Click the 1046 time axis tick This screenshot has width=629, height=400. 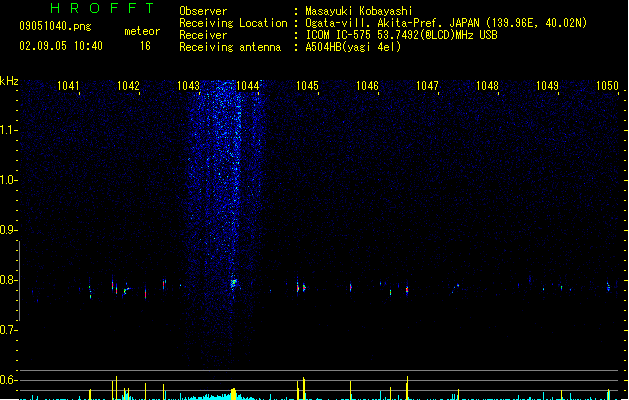point(367,86)
